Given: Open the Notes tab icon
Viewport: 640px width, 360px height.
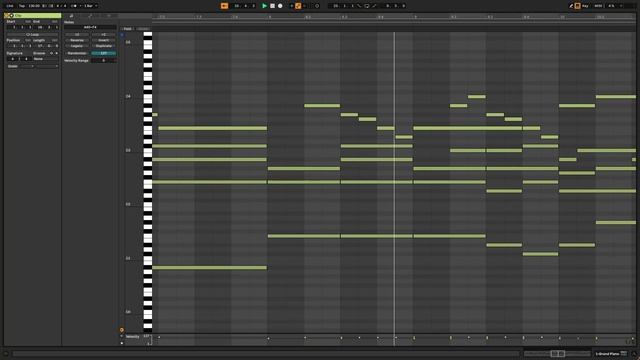Looking at the screenshot, I should [71, 16].
